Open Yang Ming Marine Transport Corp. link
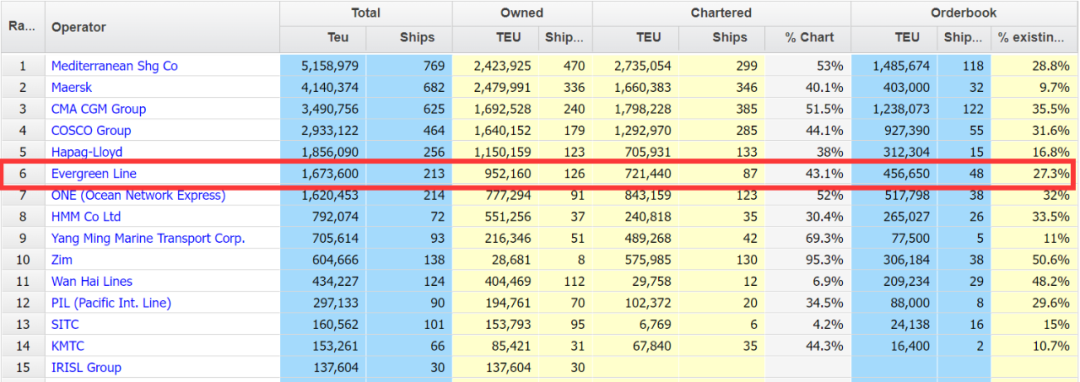The image size is (1080, 382). click(148, 238)
